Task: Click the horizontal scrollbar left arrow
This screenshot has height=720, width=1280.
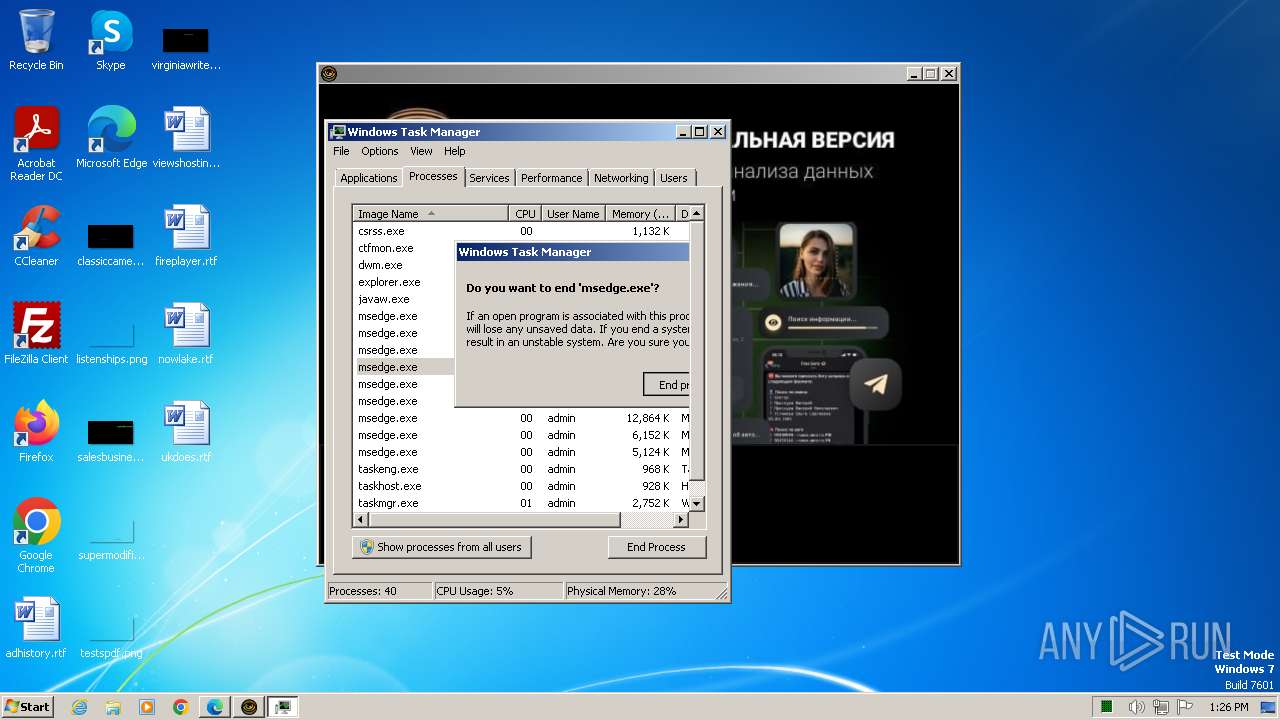Action: click(361, 520)
